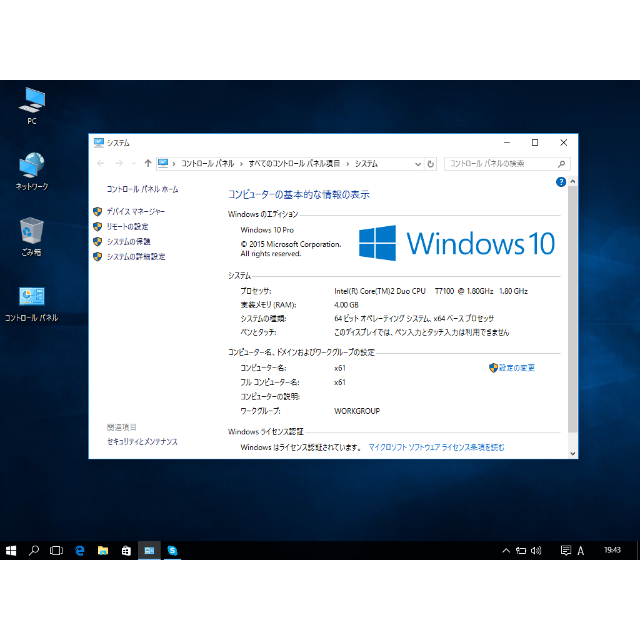This screenshot has height=640, width=640.
Task: Open recent locations dropdown arrow
Action: tap(134, 163)
